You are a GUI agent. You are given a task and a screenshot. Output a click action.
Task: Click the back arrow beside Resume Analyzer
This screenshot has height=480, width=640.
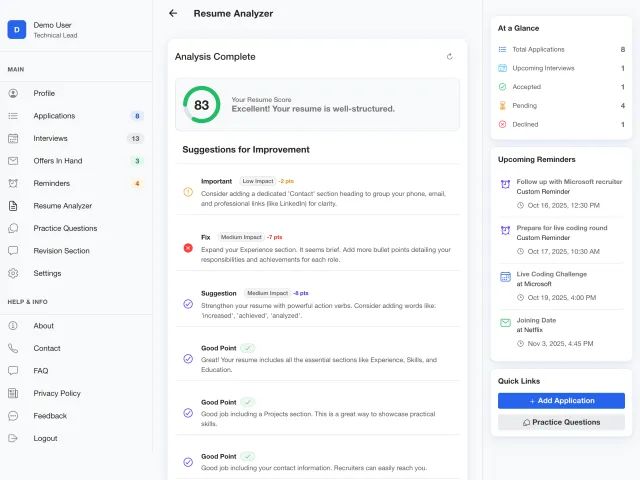(x=173, y=13)
